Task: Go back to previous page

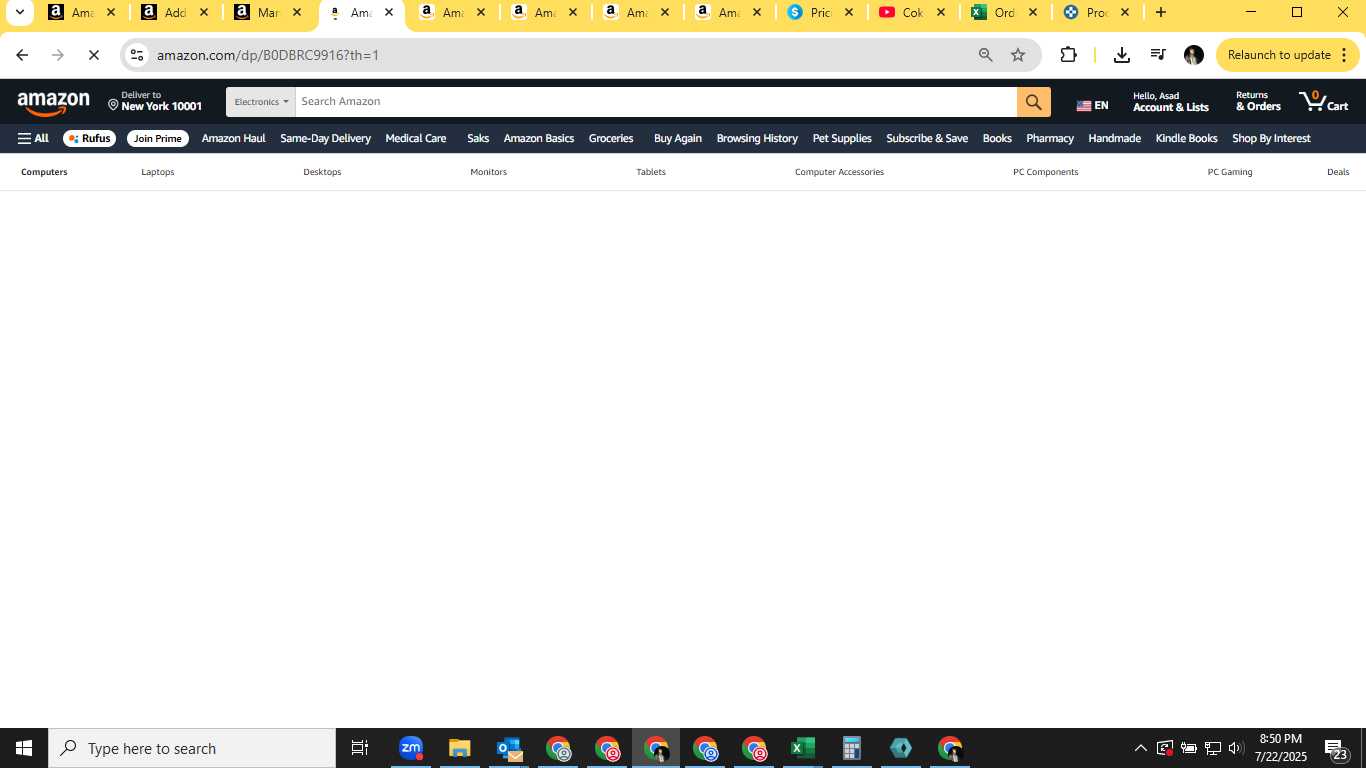Action: coord(22,55)
